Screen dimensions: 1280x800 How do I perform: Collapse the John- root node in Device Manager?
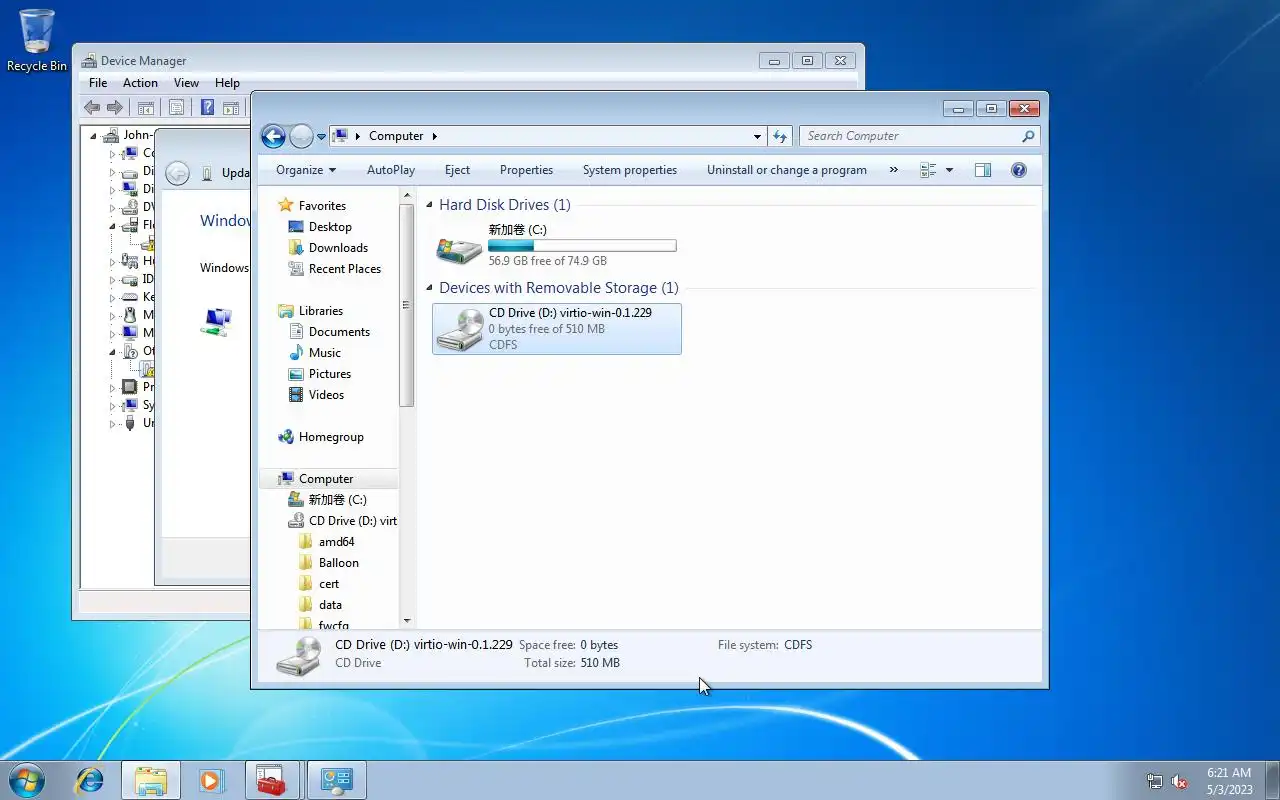(94, 136)
